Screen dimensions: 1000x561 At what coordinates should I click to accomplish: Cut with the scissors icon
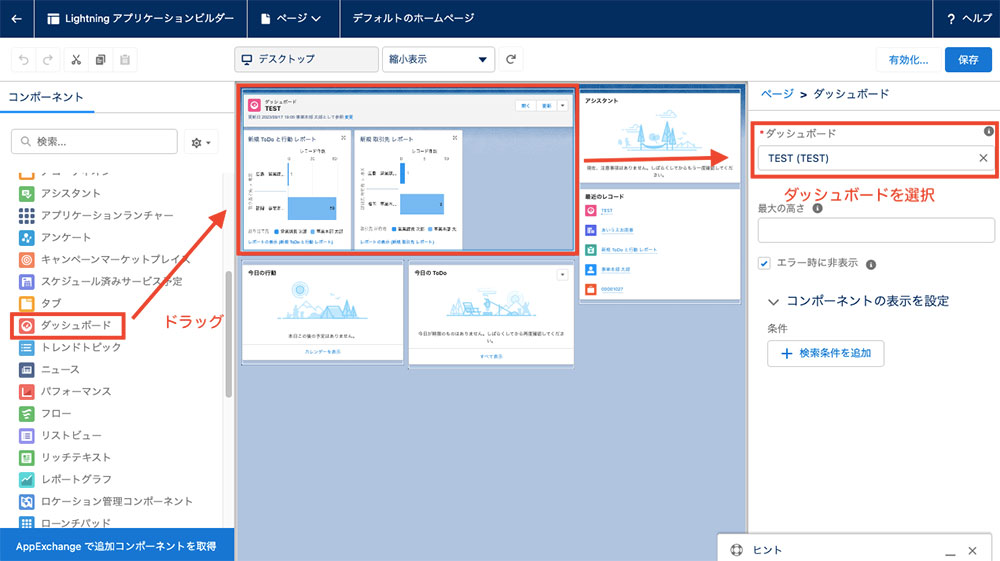pyautogui.click(x=76, y=60)
